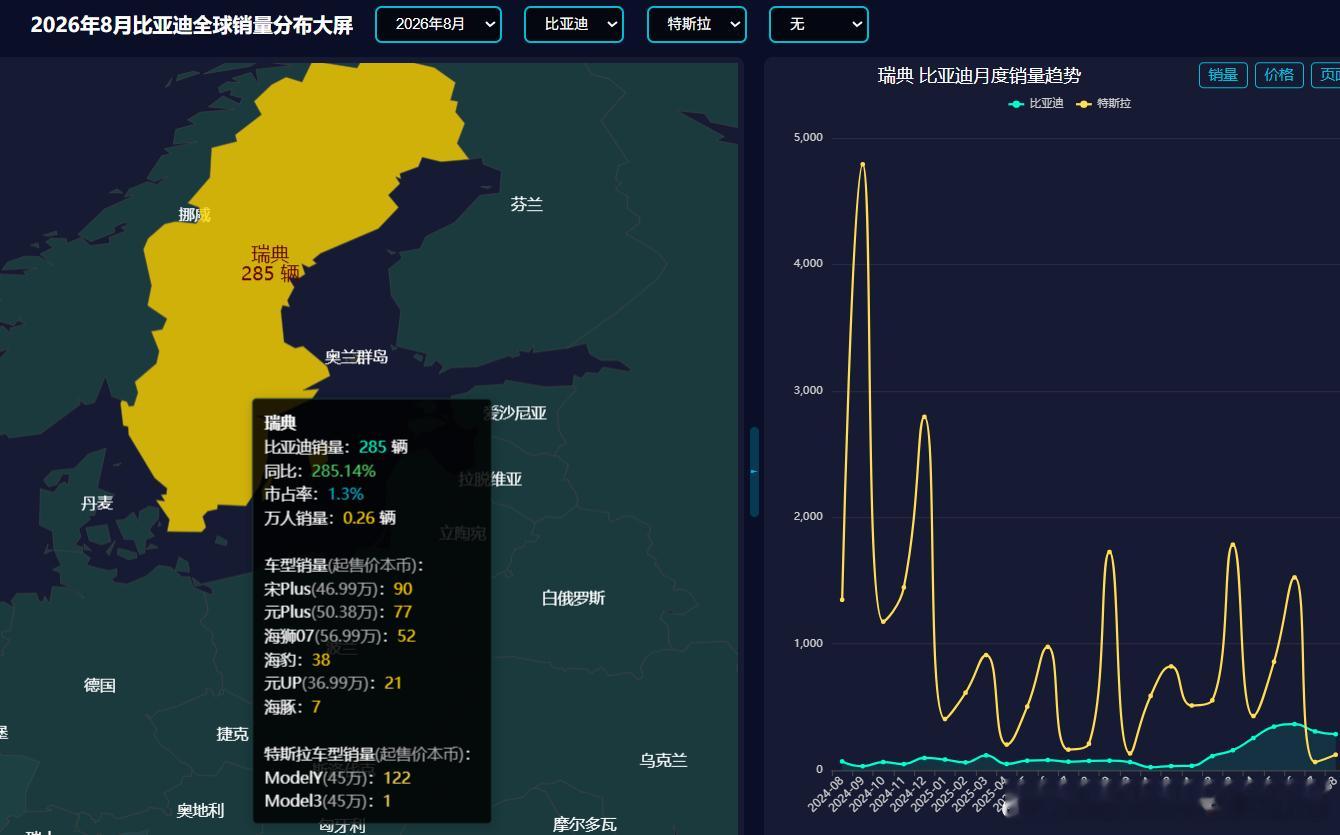Click 奥地利 on the map
This screenshot has width=1340, height=835.
[200, 810]
